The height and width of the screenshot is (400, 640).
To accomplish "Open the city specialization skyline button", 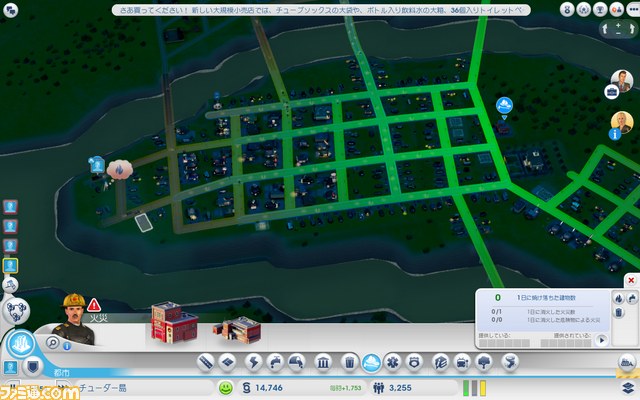I will (x=20, y=344).
